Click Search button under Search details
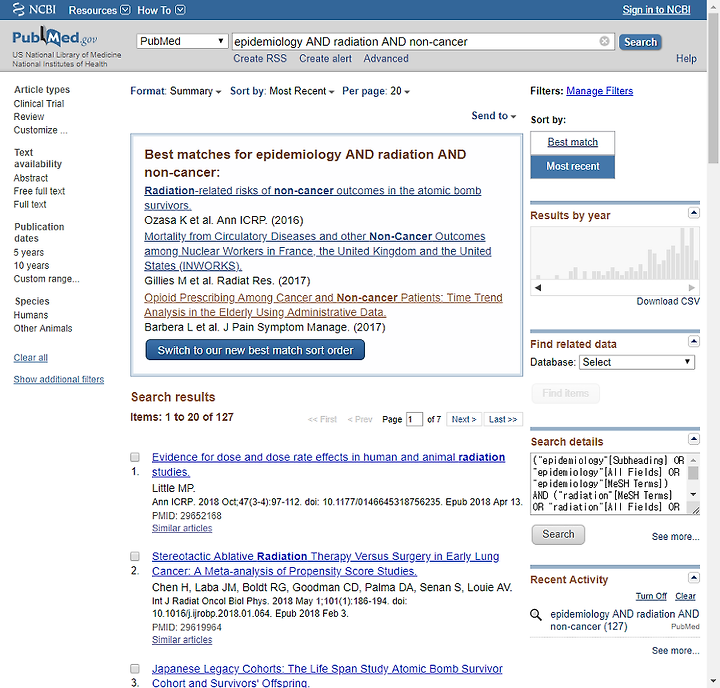This screenshot has height=688, width=720. [558, 535]
